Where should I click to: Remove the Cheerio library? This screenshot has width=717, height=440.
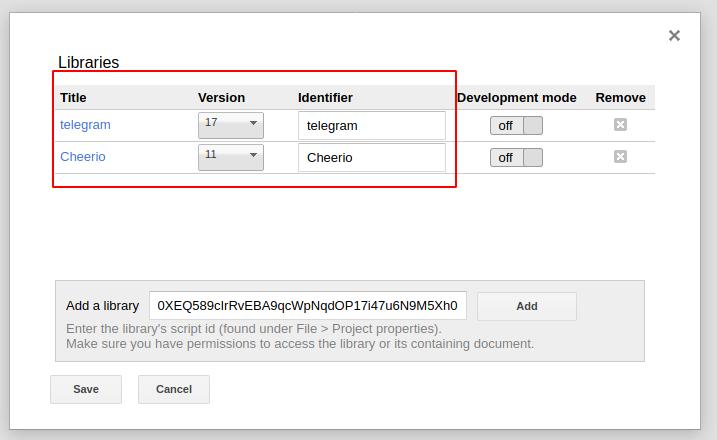tap(620, 157)
